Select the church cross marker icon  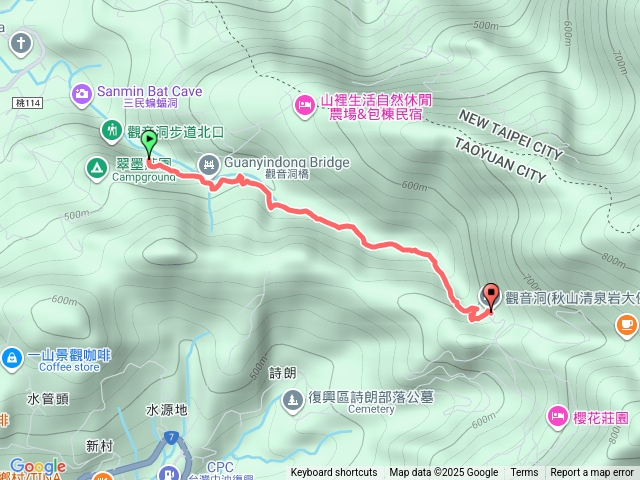[21, 44]
